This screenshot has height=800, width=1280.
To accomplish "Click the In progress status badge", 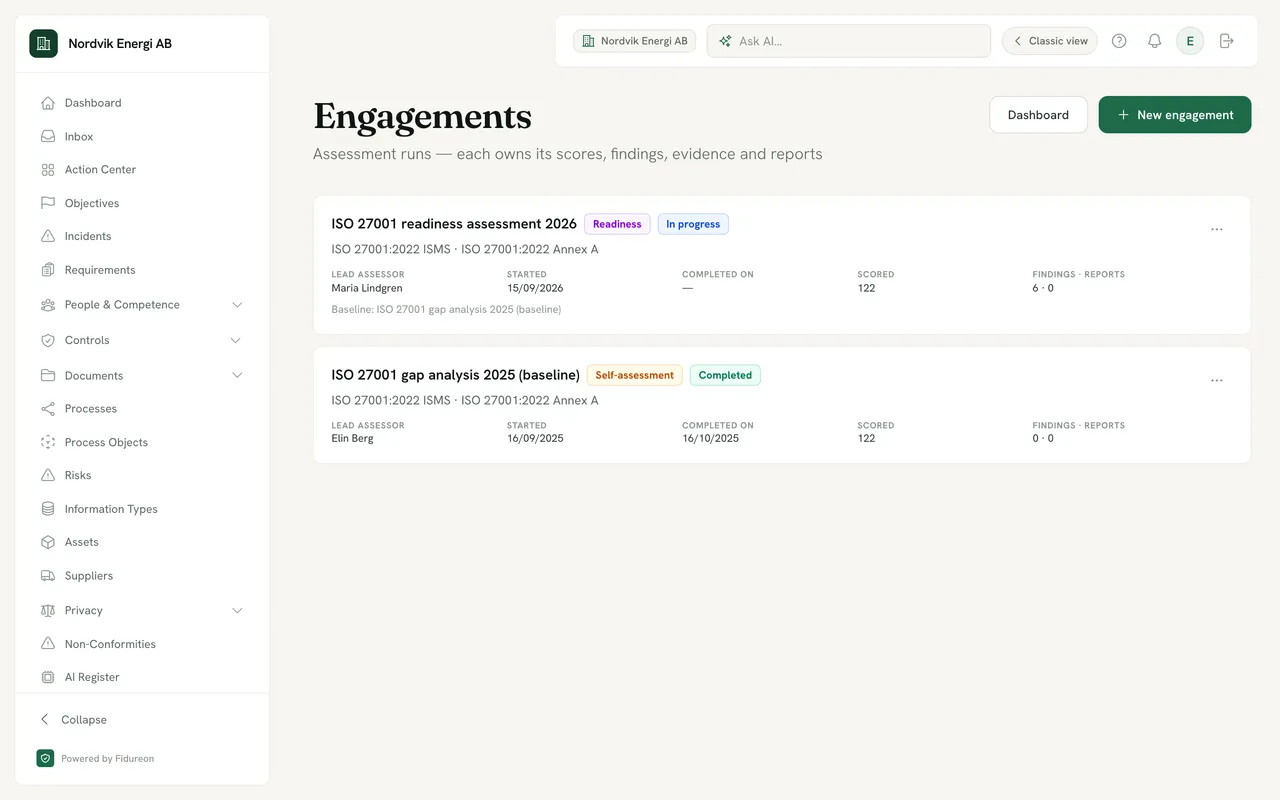I will coord(693,224).
